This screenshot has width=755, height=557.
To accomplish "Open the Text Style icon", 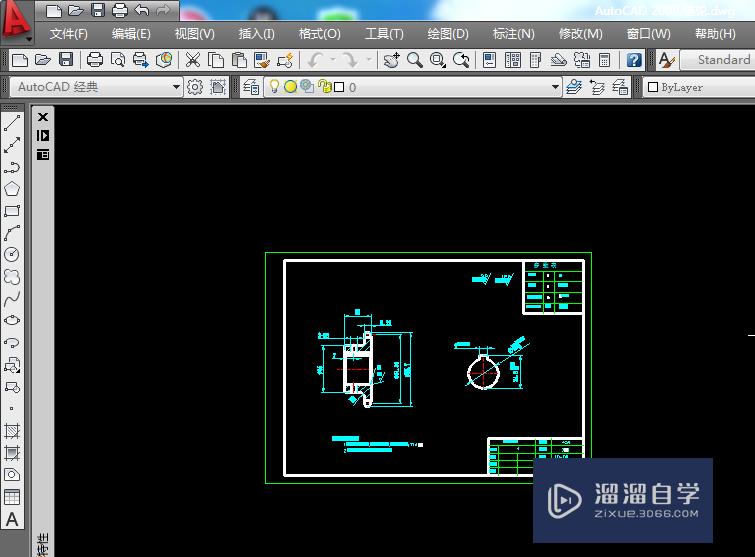I will (x=666, y=60).
